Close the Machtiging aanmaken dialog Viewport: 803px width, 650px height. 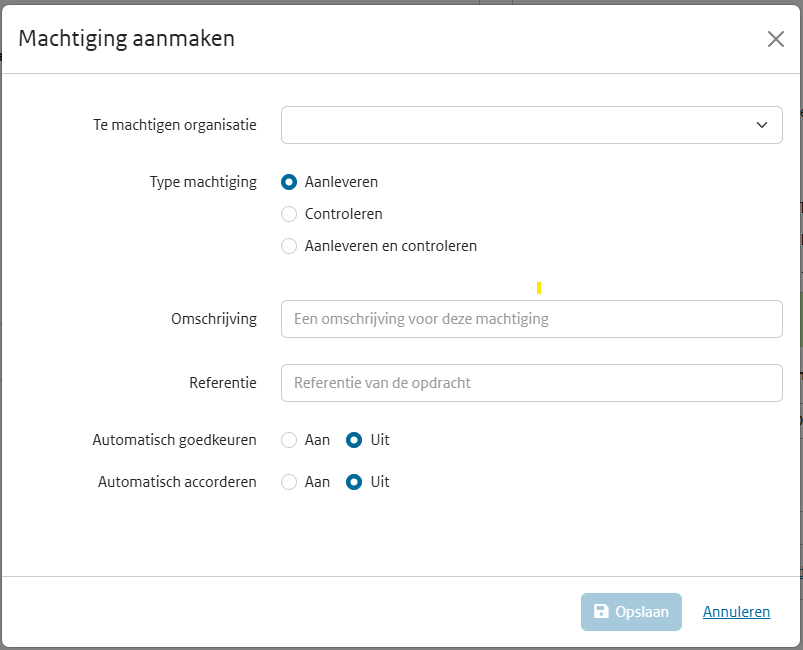775,39
